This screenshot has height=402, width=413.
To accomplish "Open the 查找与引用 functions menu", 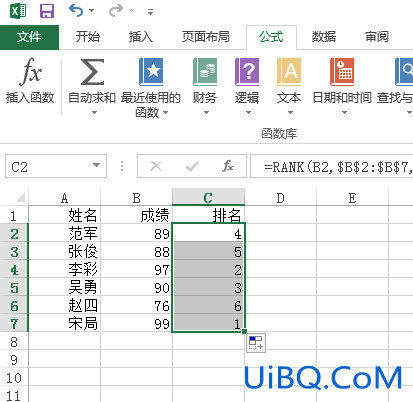I will [395, 86].
